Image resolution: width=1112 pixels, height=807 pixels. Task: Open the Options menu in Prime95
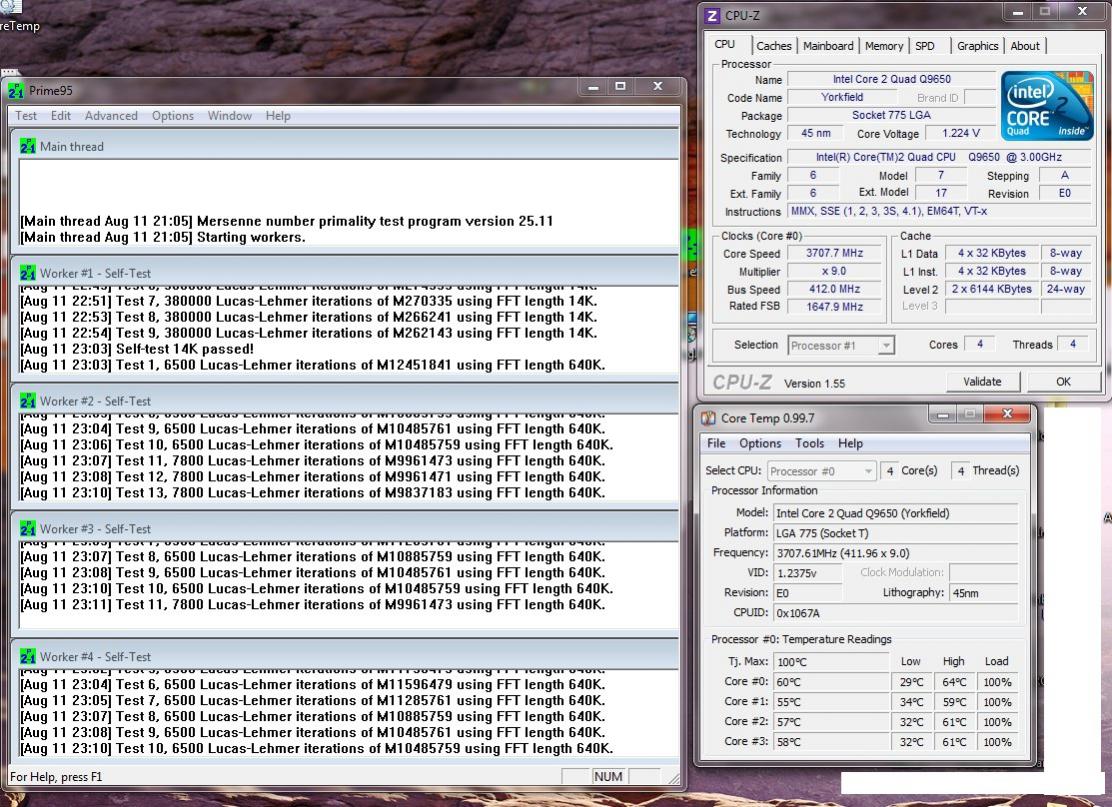click(172, 116)
